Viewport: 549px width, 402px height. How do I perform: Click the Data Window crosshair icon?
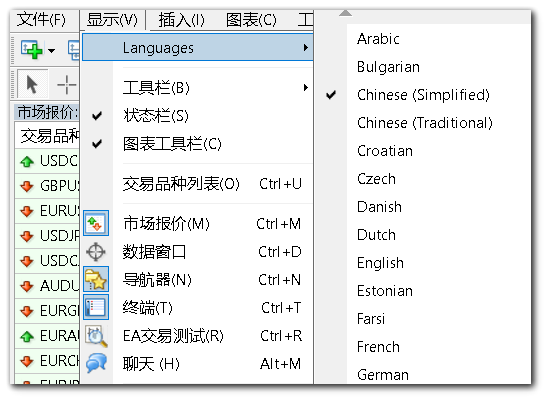click(x=96, y=251)
